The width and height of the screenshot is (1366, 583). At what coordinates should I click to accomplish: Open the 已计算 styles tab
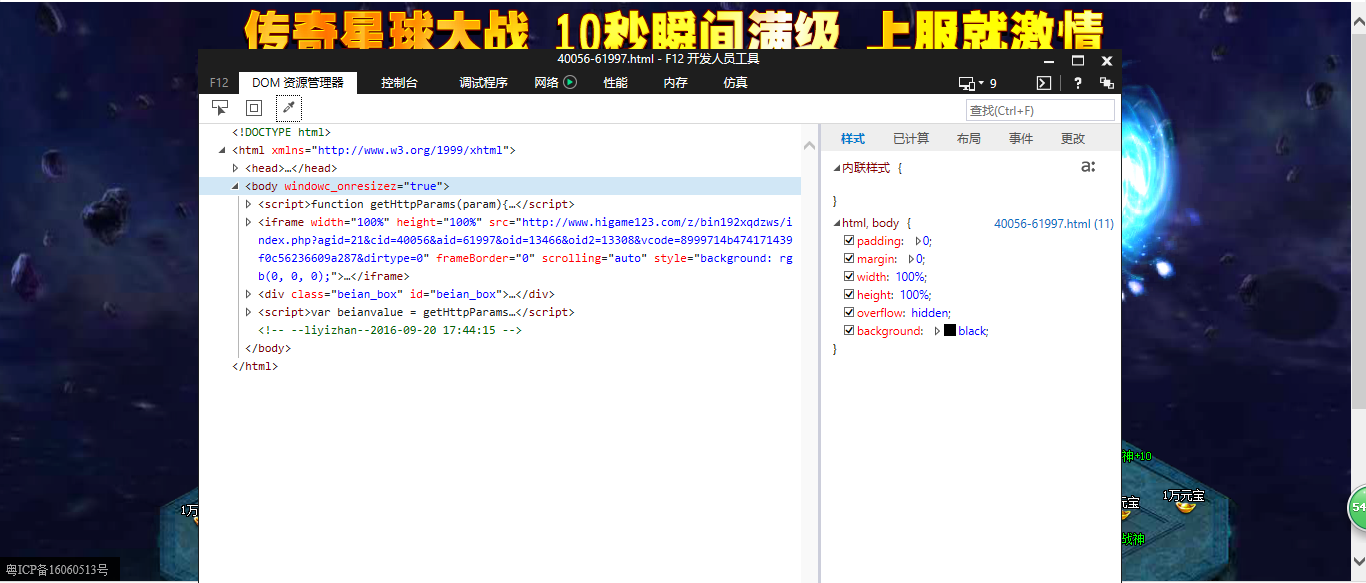pos(910,138)
